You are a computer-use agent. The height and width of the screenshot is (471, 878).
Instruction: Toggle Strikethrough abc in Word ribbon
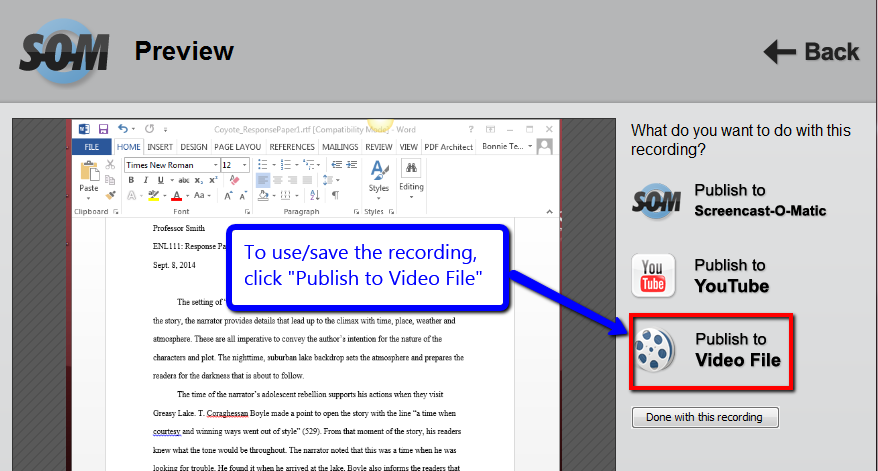pyautogui.click(x=184, y=180)
